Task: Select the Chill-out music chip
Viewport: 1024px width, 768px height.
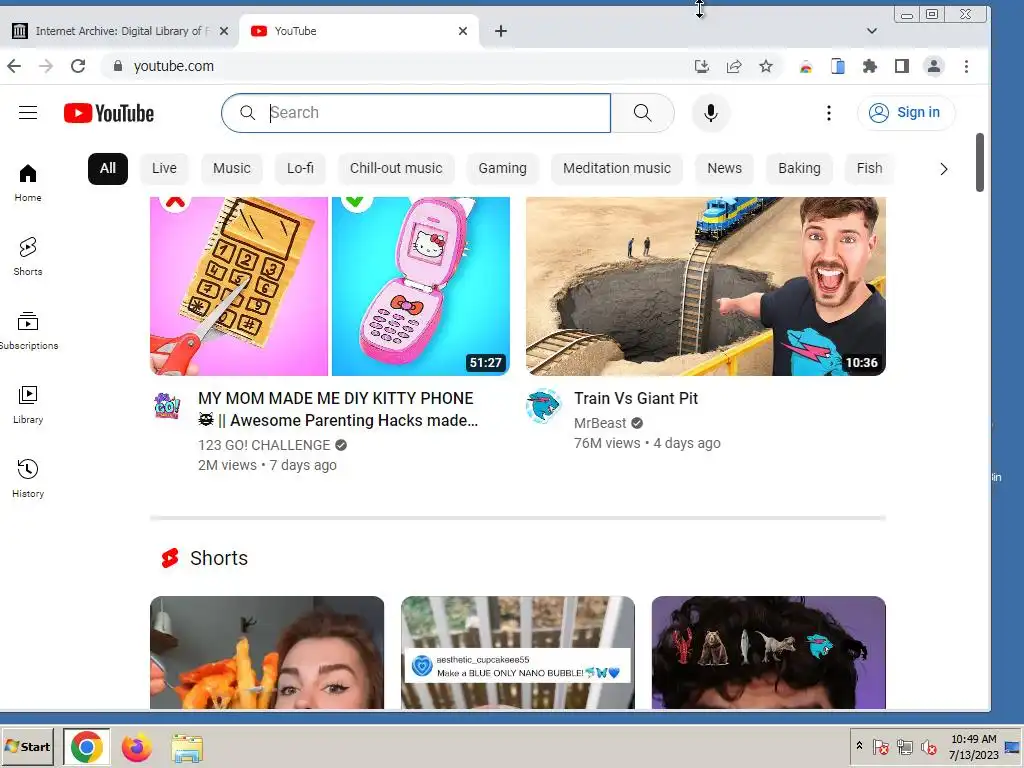Action: coord(396,168)
